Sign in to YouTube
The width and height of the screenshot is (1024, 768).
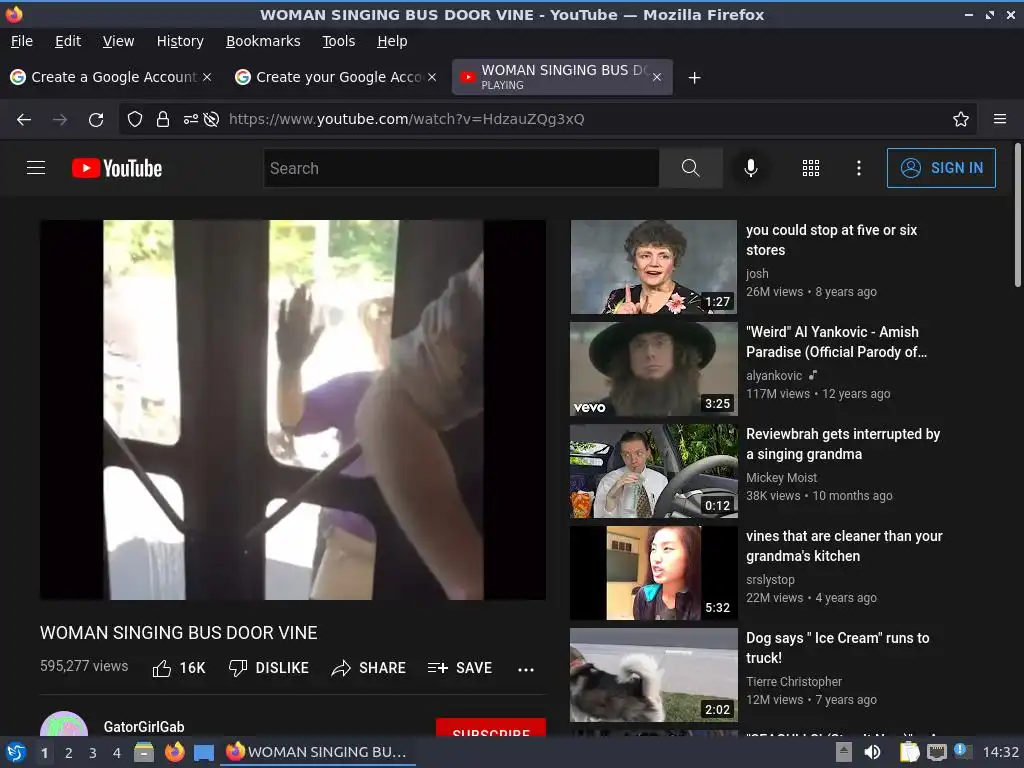click(941, 168)
